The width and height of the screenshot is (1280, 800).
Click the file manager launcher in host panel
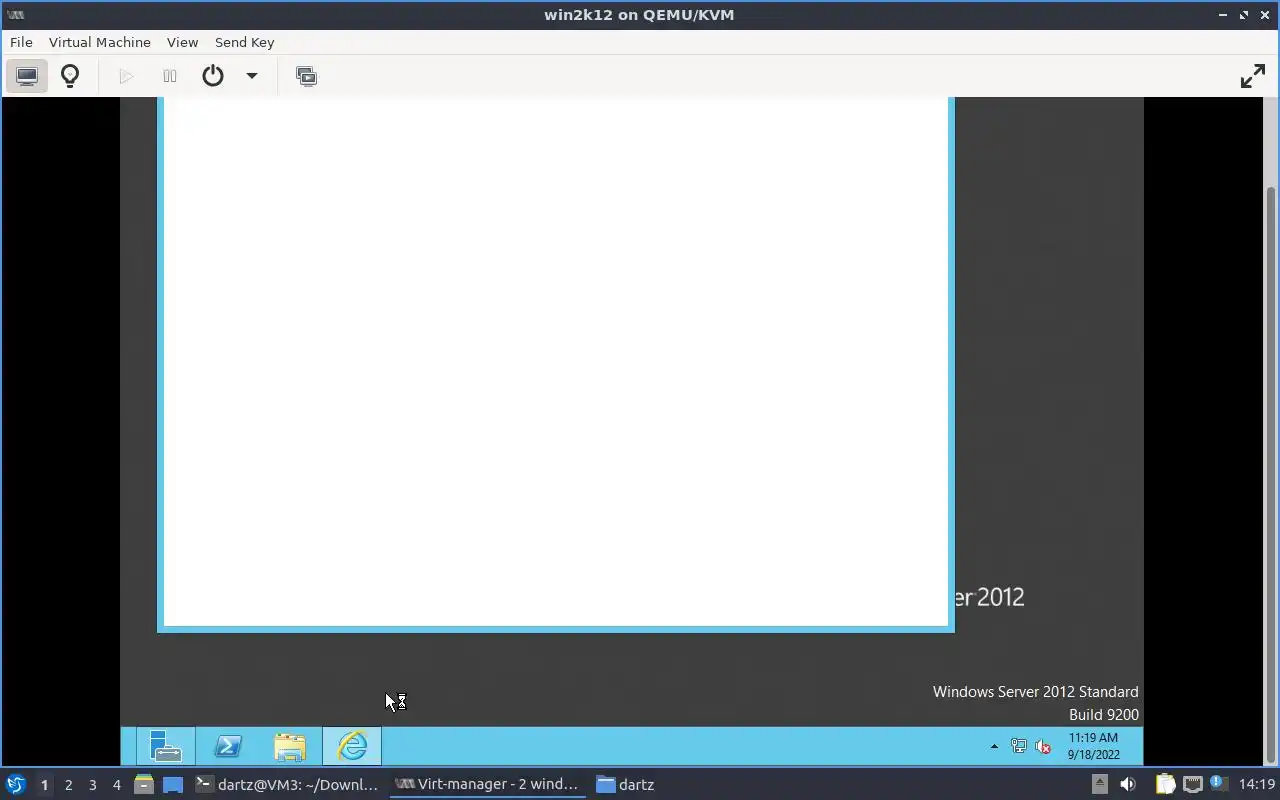click(143, 785)
